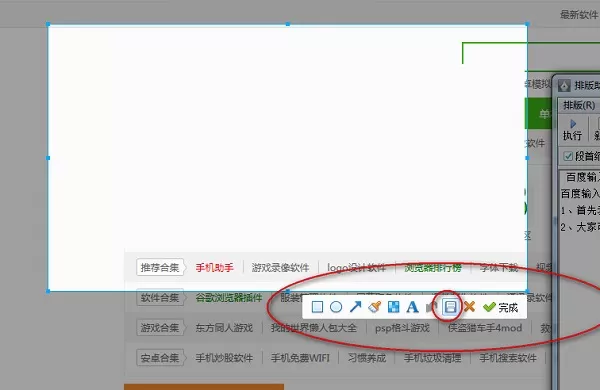This screenshot has width=600, height=390.
Task: Open the 游戏合集 category
Action: tap(160, 328)
